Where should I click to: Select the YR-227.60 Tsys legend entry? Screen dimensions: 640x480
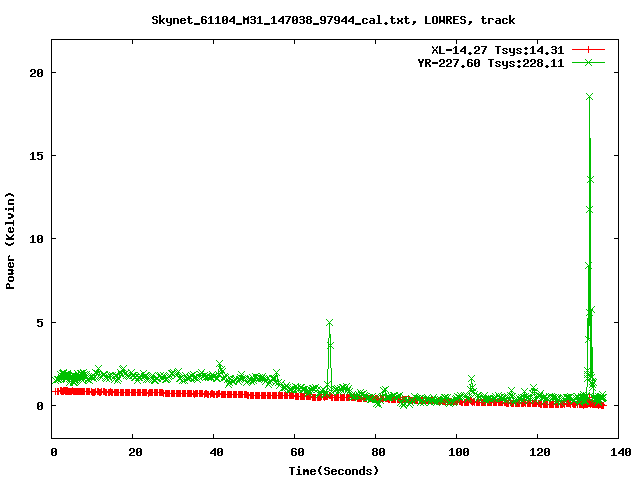(x=490, y=62)
